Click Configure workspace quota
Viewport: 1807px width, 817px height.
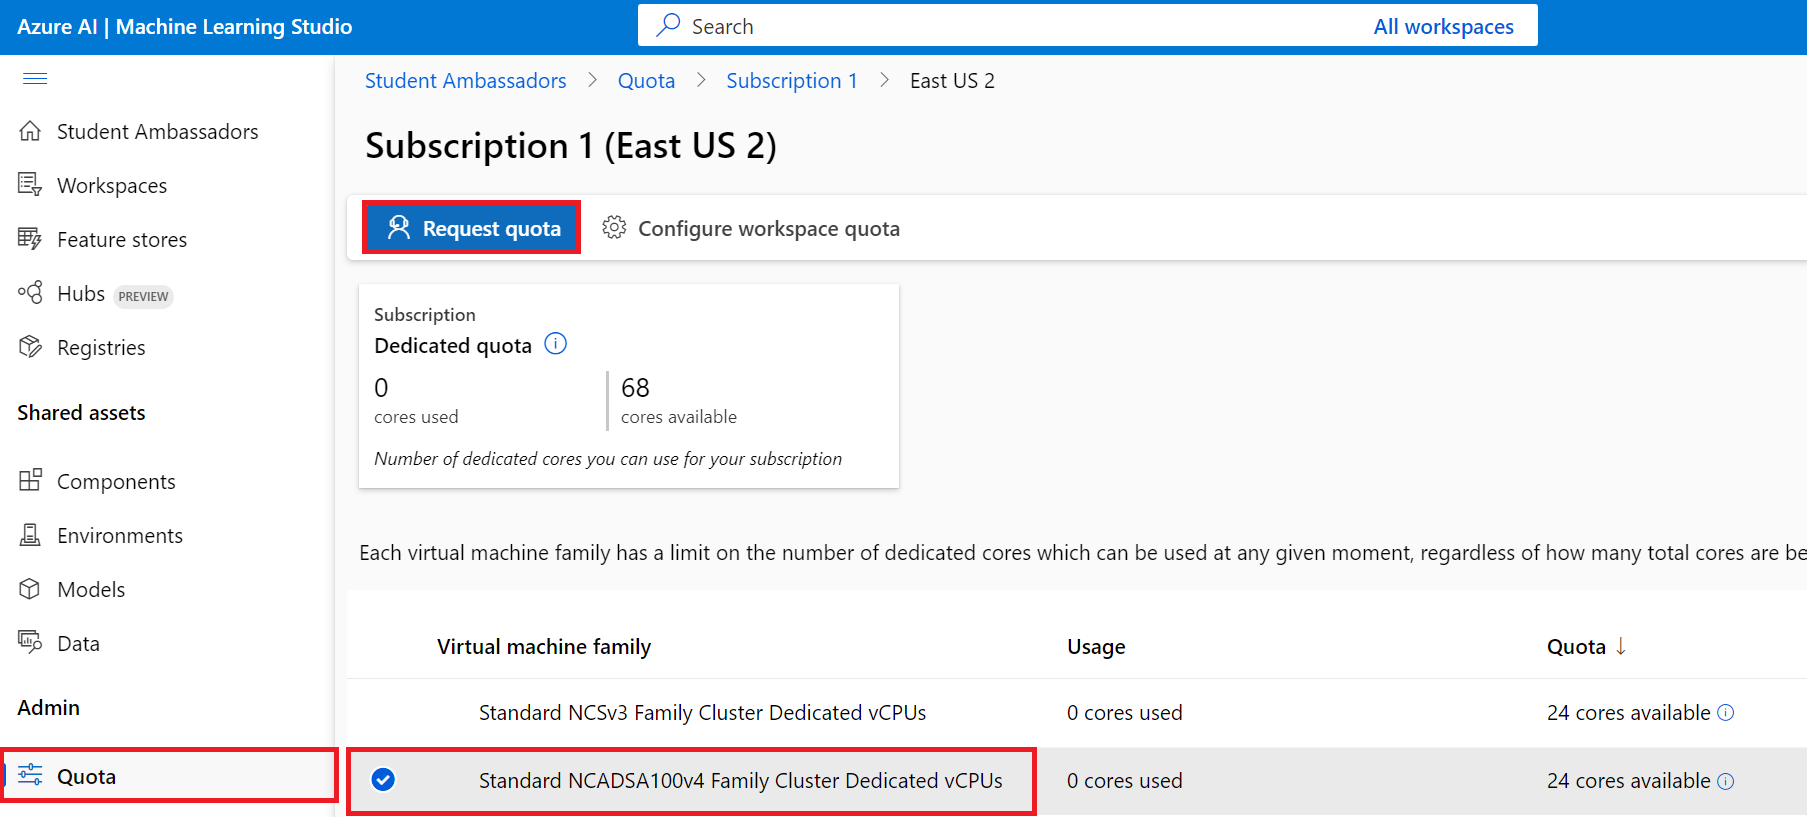tap(751, 228)
